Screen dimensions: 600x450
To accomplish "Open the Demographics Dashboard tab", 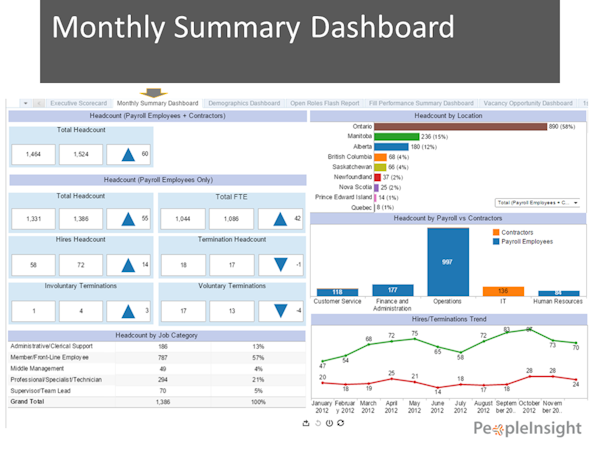I will click(x=244, y=103).
